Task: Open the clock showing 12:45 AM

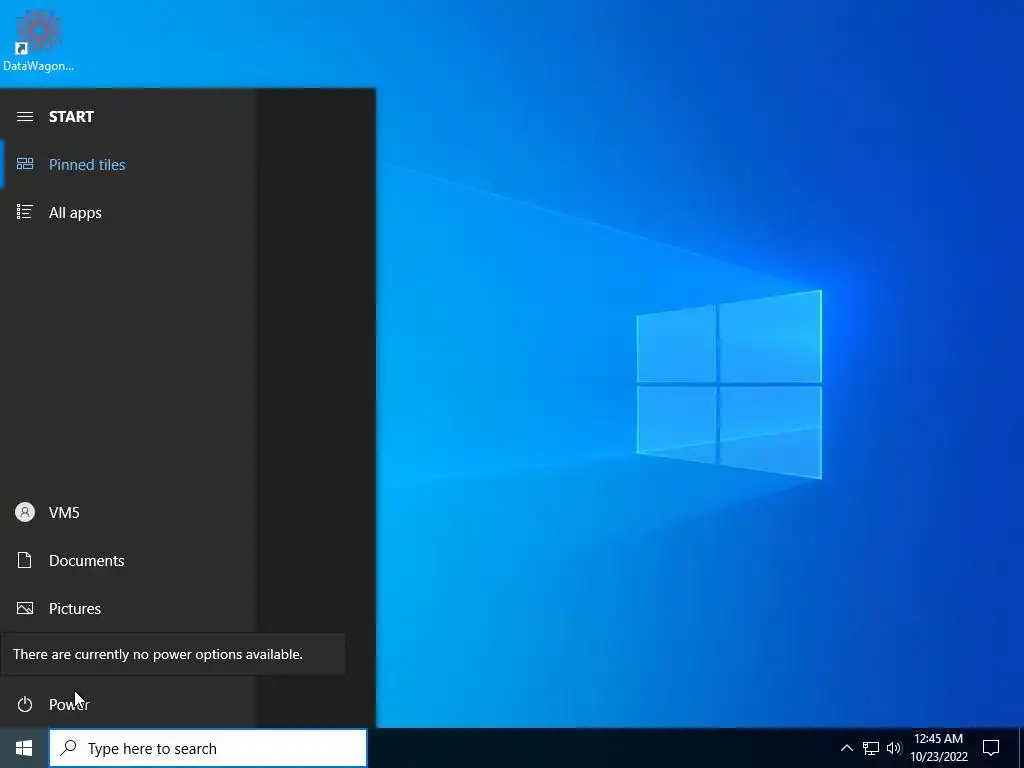Action: point(938,748)
